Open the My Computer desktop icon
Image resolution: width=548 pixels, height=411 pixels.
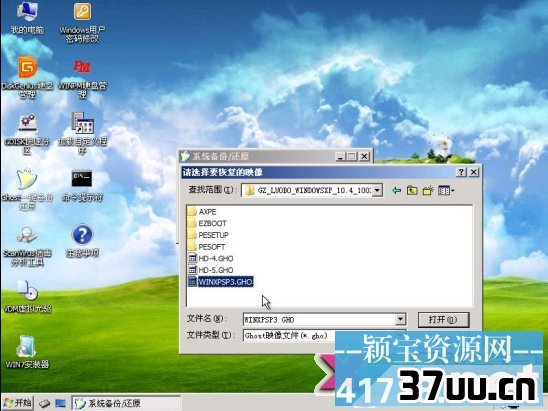pos(27,18)
